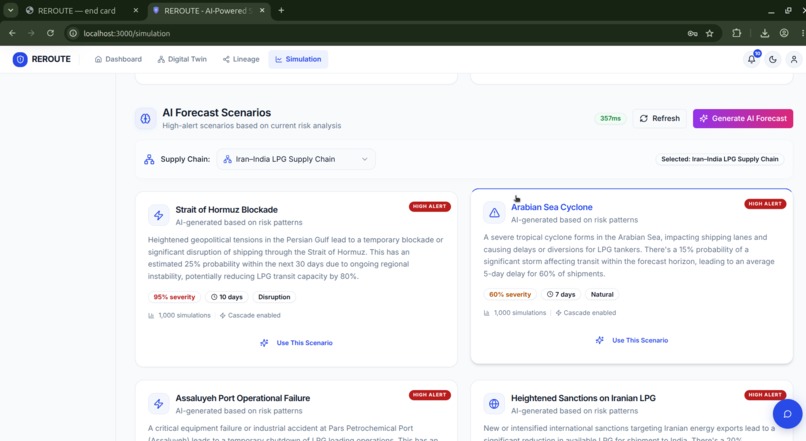Click the 7 days duration tag
Image resolution: width=806 pixels, height=441 pixels.
(x=561, y=295)
